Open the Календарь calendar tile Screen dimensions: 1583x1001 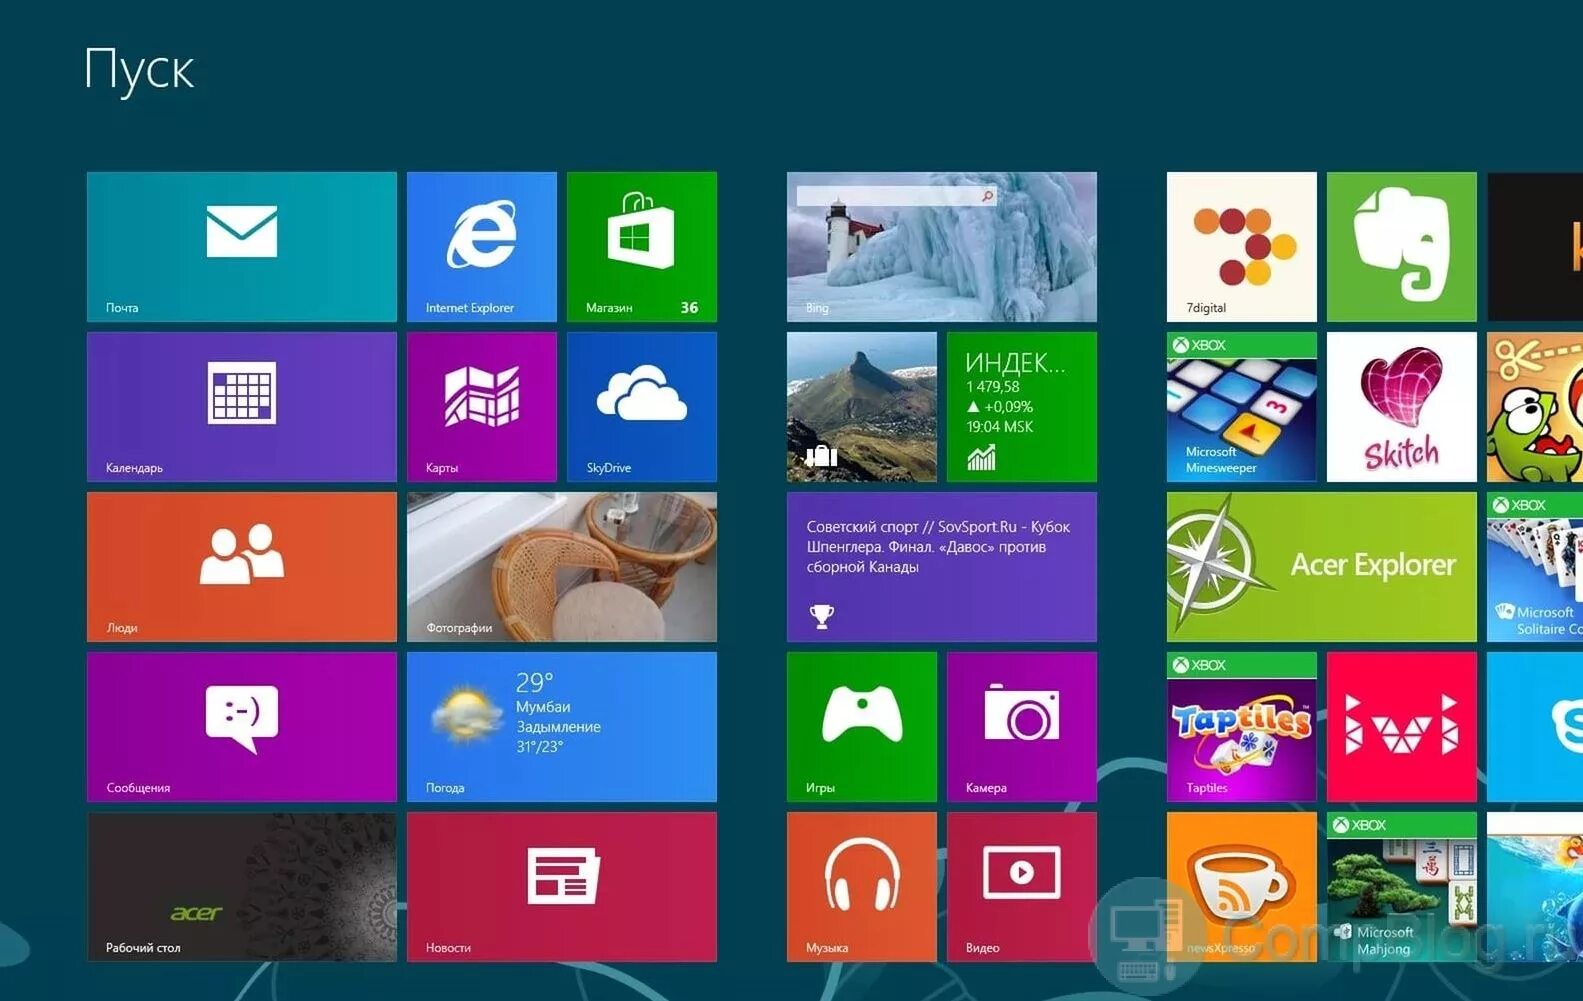pyautogui.click(x=242, y=407)
